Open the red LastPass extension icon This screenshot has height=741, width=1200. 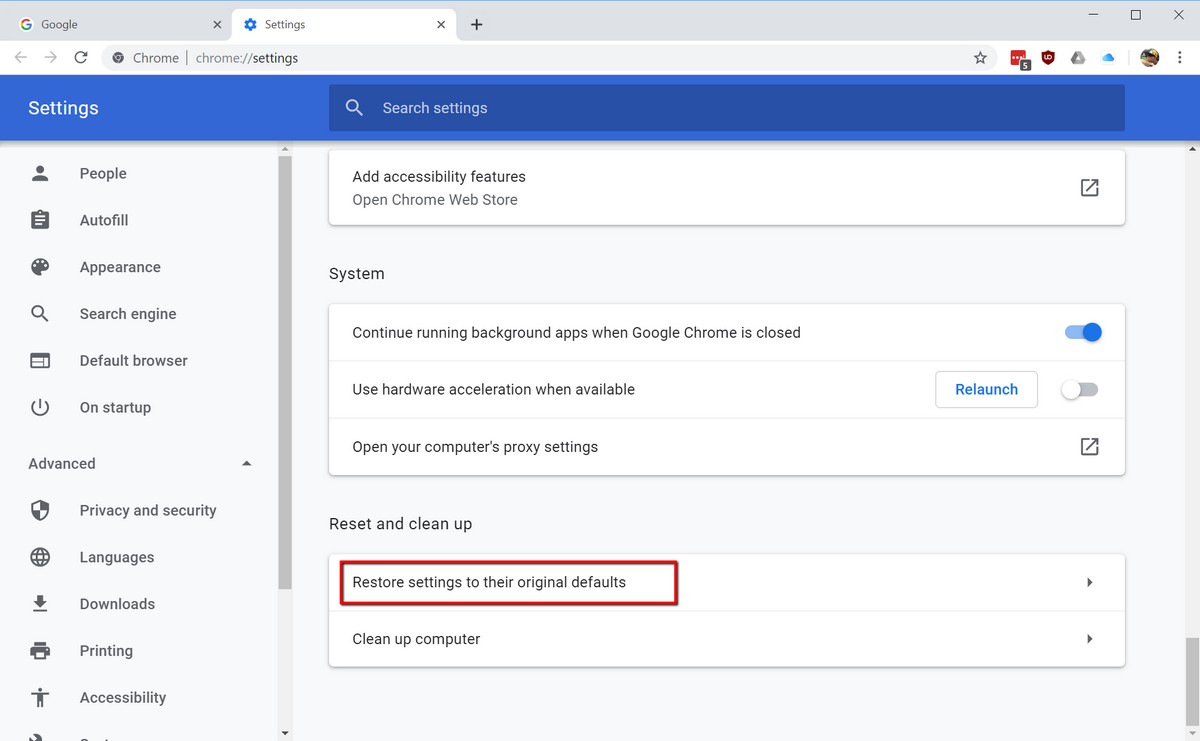pos(1019,59)
